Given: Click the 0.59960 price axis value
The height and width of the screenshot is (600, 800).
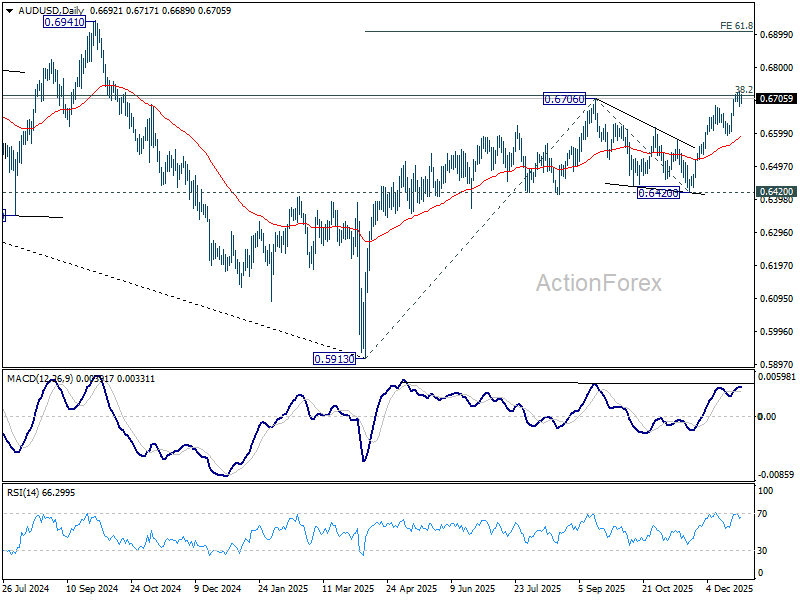Looking at the screenshot, I should (777, 332).
